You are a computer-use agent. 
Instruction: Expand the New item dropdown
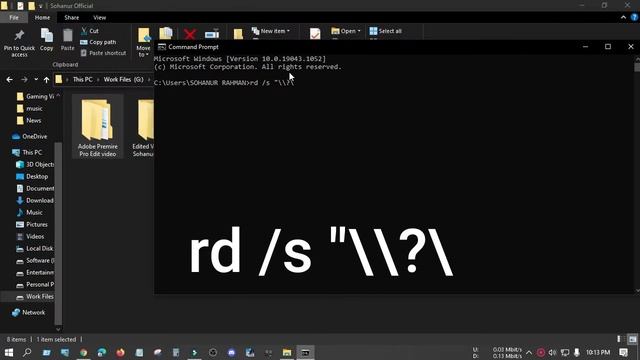[x=288, y=31]
